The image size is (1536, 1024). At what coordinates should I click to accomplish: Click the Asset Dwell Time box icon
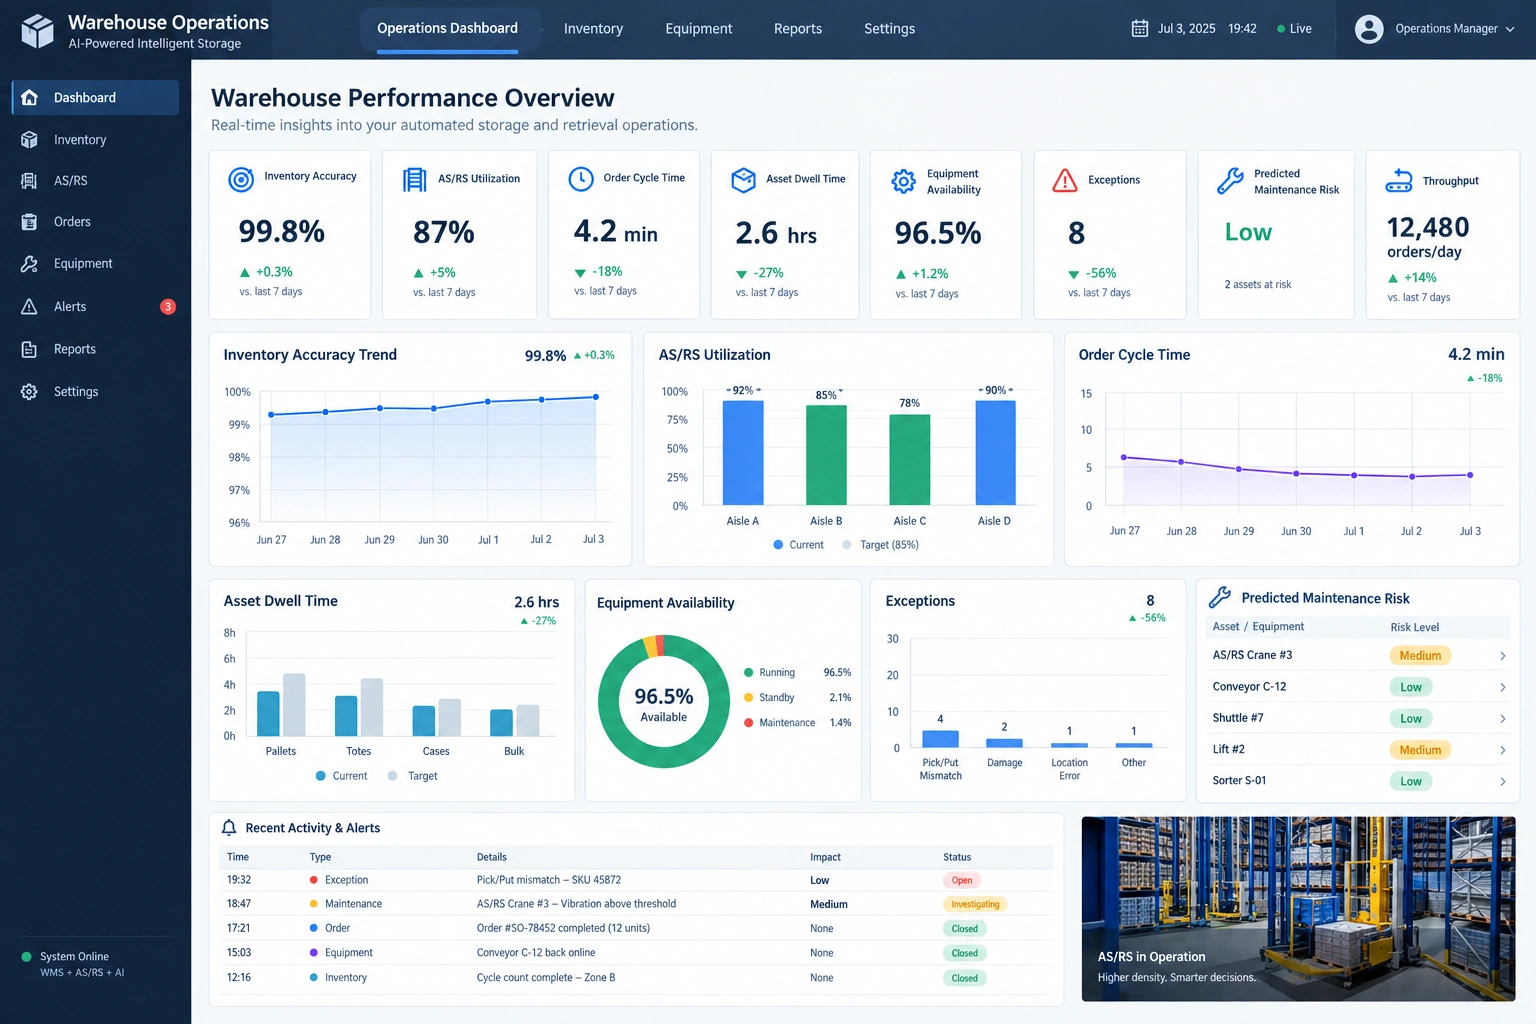coord(743,180)
